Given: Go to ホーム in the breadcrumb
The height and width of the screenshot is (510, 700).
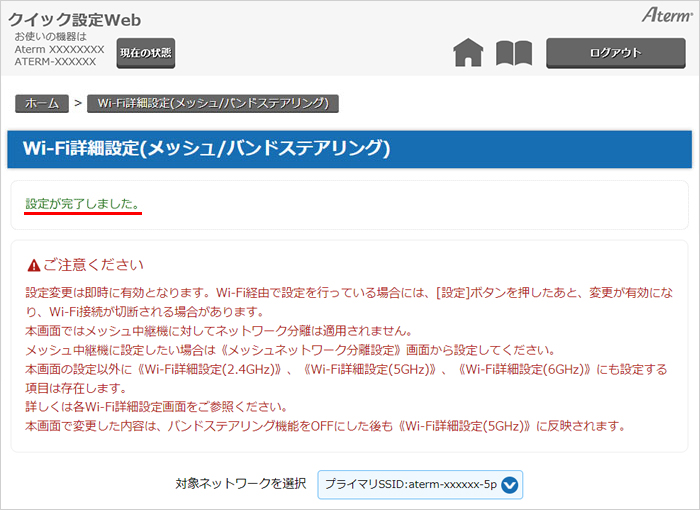Looking at the screenshot, I should click(x=42, y=103).
